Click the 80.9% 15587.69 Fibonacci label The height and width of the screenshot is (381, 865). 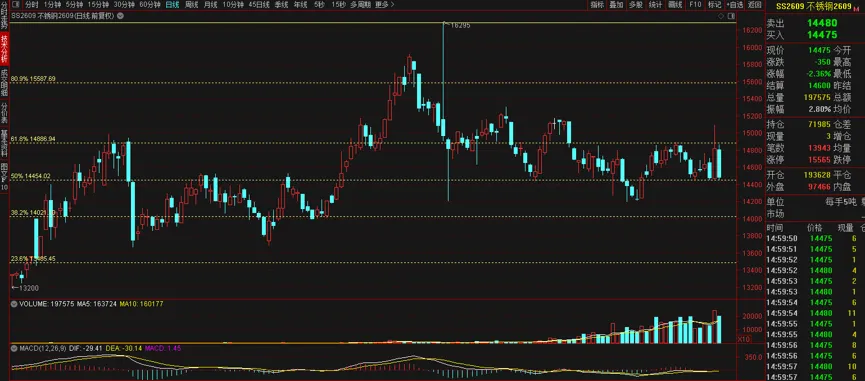pyautogui.click(x=33, y=79)
